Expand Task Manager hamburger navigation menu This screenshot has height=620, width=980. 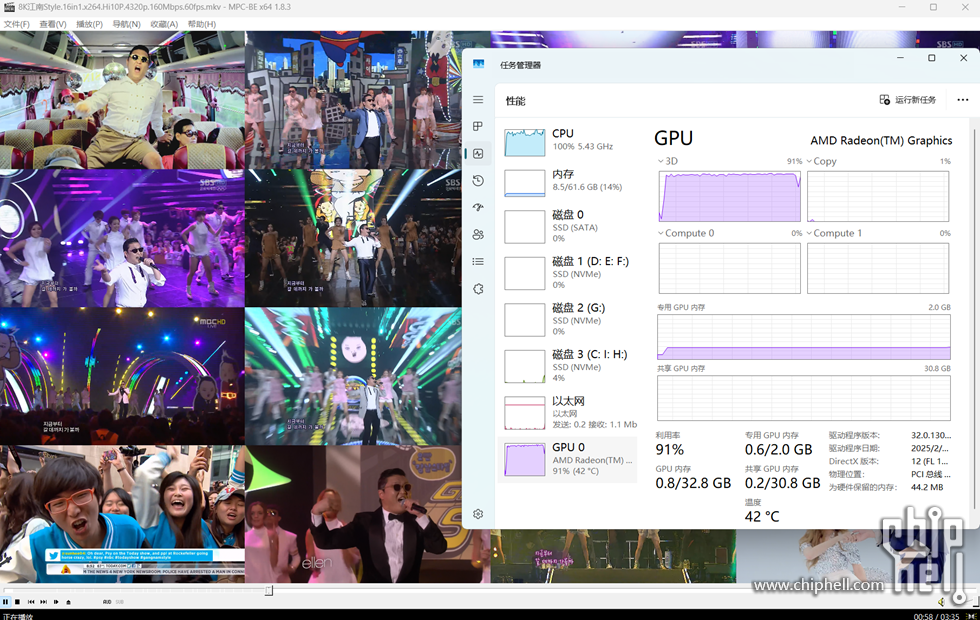click(478, 100)
